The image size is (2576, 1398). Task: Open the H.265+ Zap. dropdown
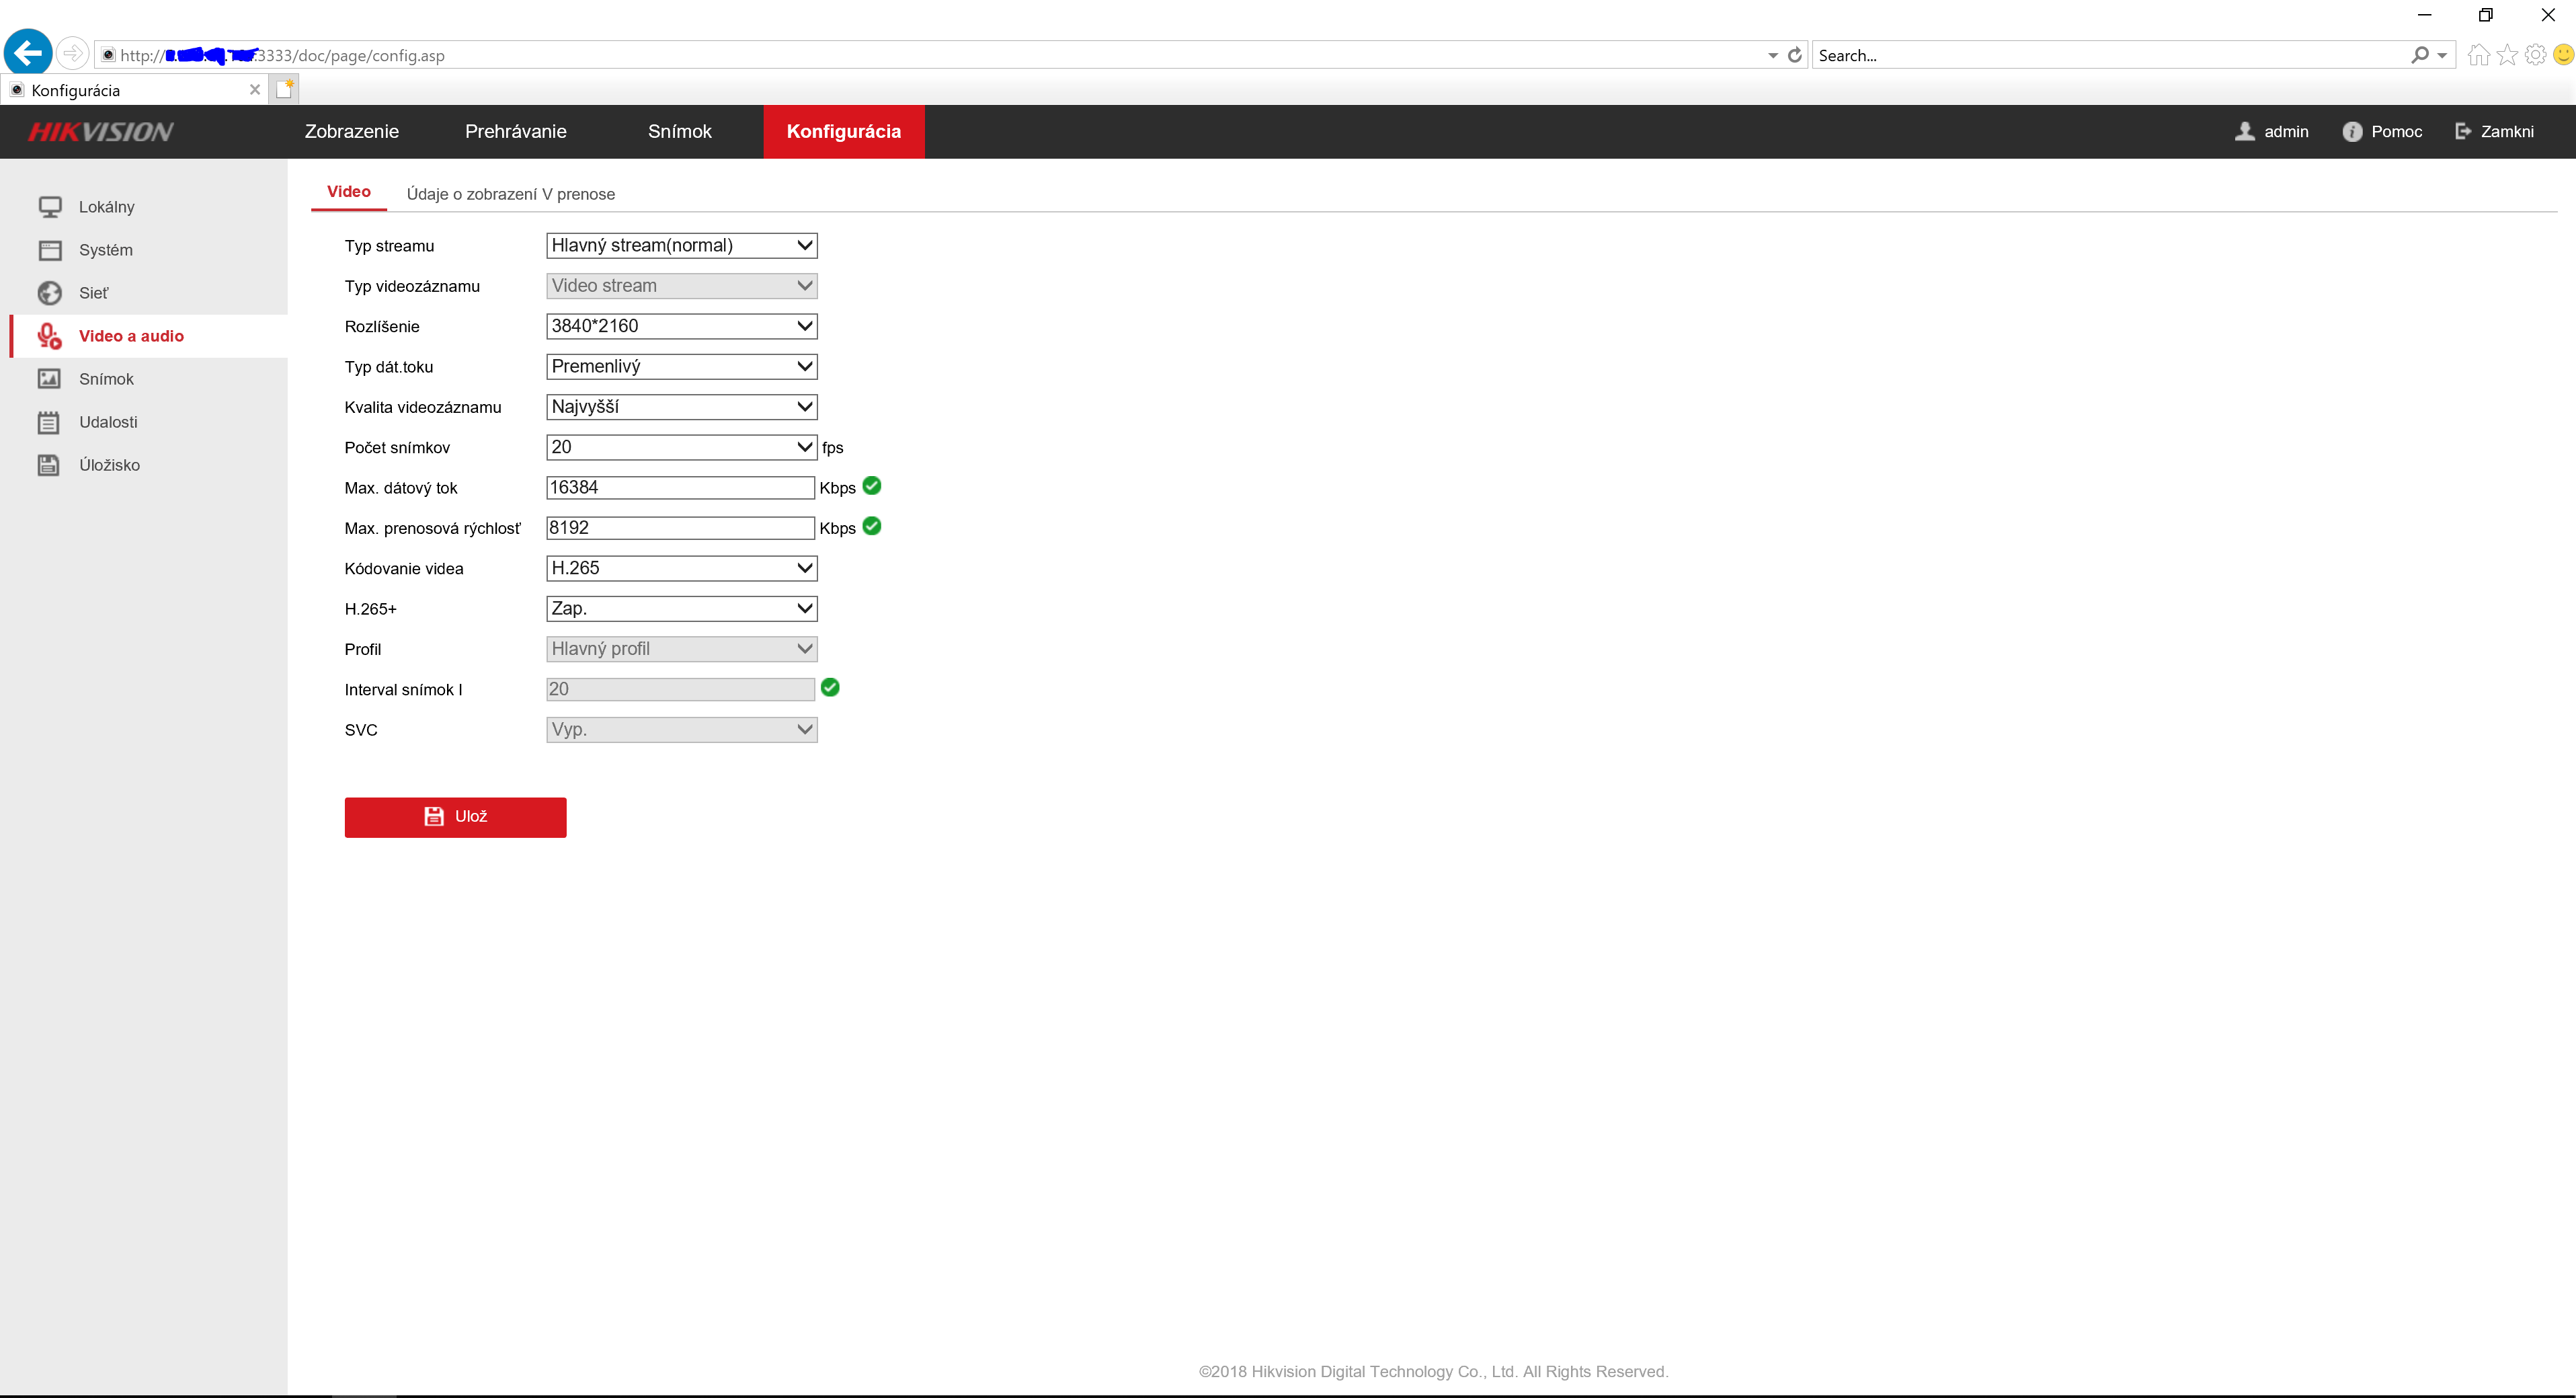point(681,609)
